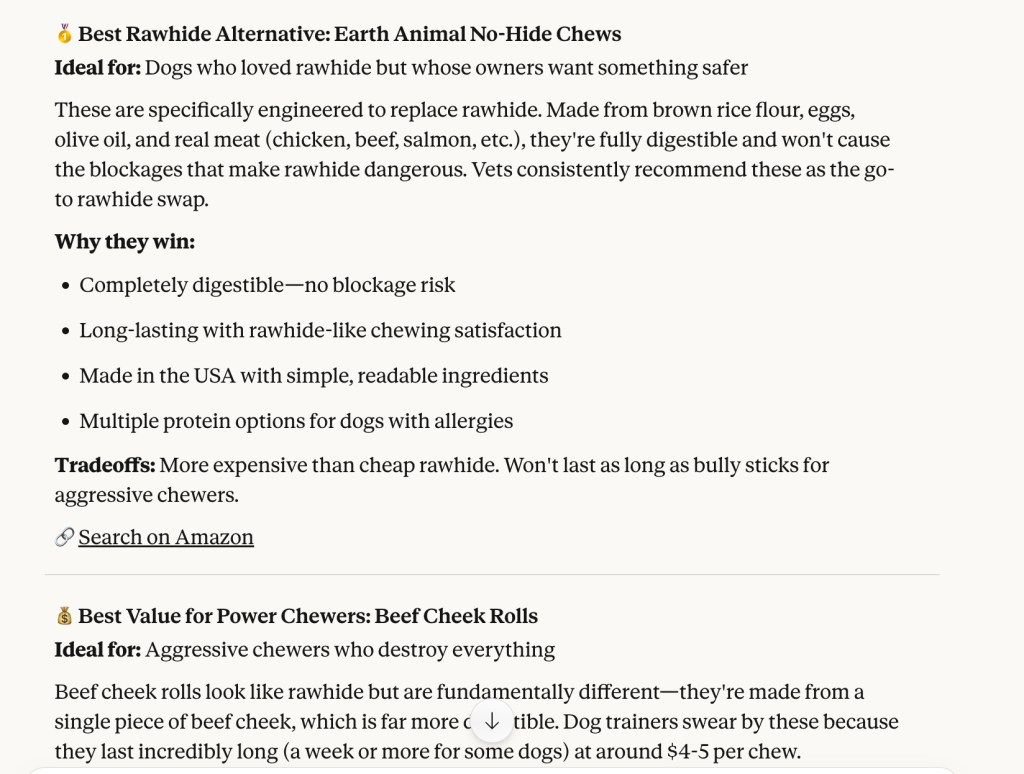Click the paragraph starting "These are specifically engineered"

(x=472, y=154)
